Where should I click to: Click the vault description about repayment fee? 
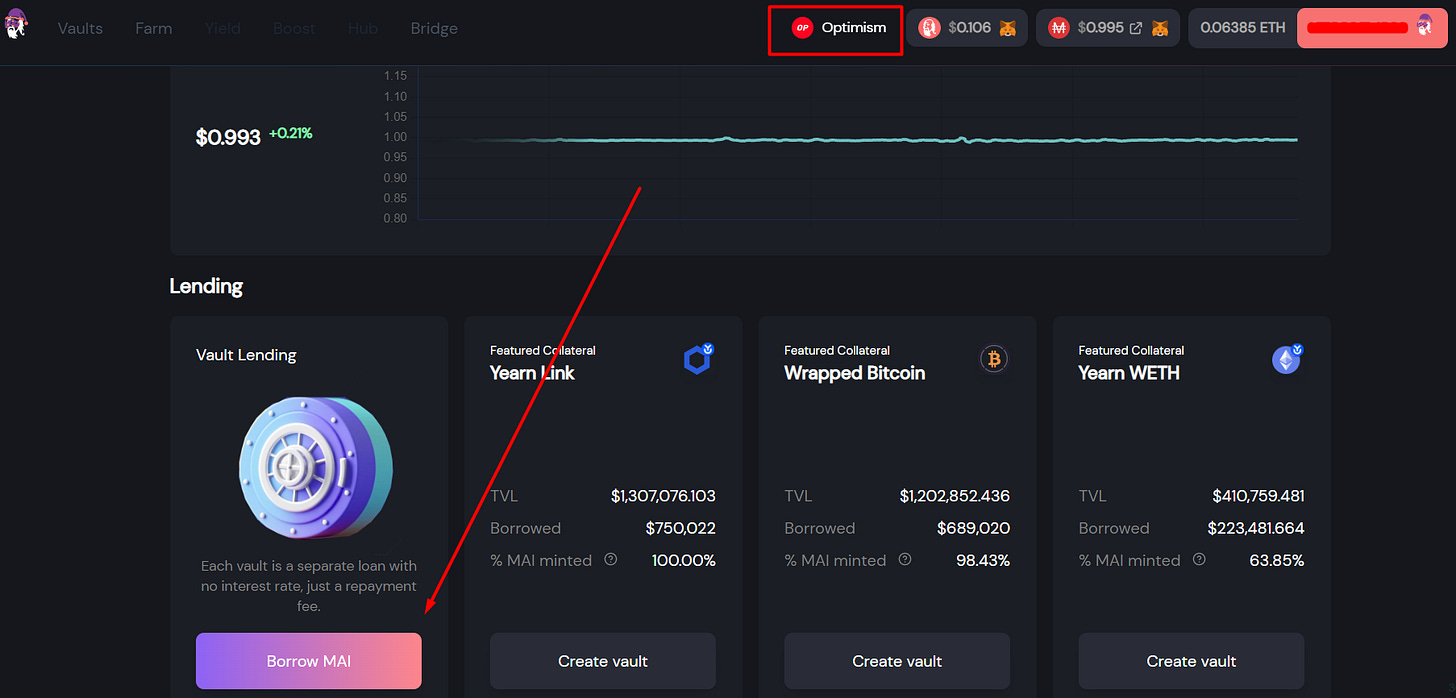pyautogui.click(x=308, y=586)
